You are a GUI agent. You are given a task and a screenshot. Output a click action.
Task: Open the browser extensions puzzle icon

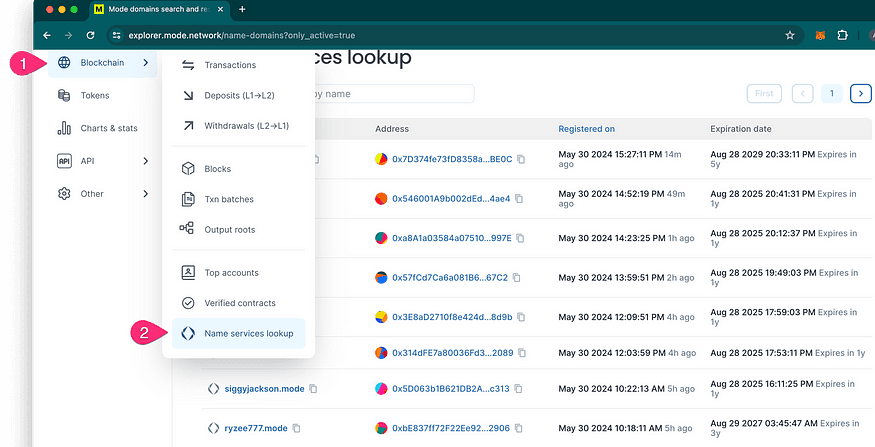pyautogui.click(x=843, y=35)
